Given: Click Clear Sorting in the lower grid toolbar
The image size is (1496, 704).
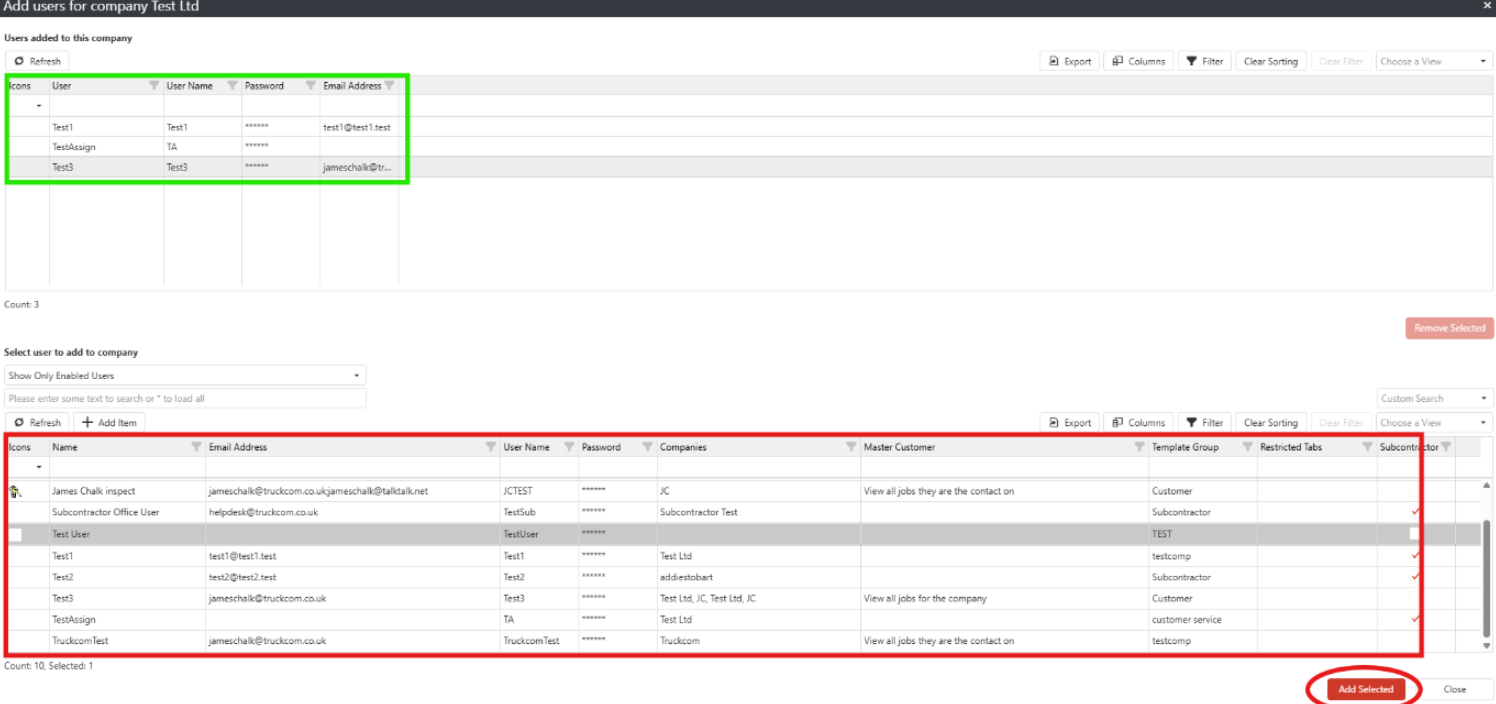Looking at the screenshot, I should (1270, 423).
